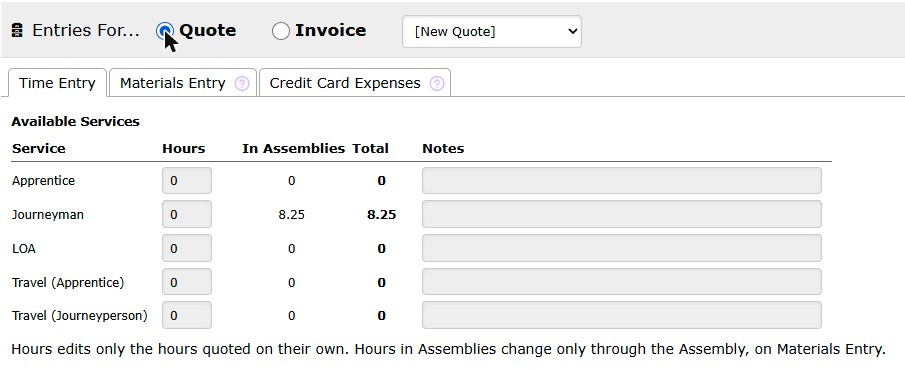This screenshot has width=905, height=369.
Task: Click the LOA notes field
Action: coord(622,248)
